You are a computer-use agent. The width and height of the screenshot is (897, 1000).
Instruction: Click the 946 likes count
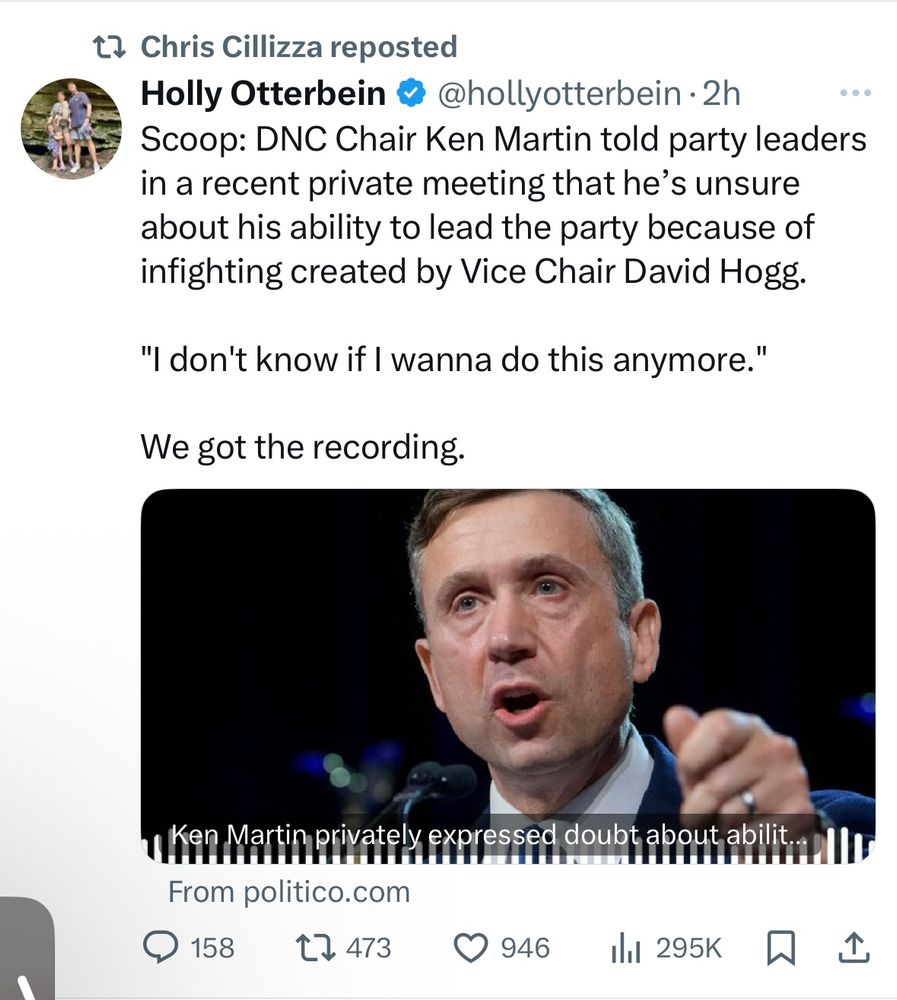pos(525,948)
